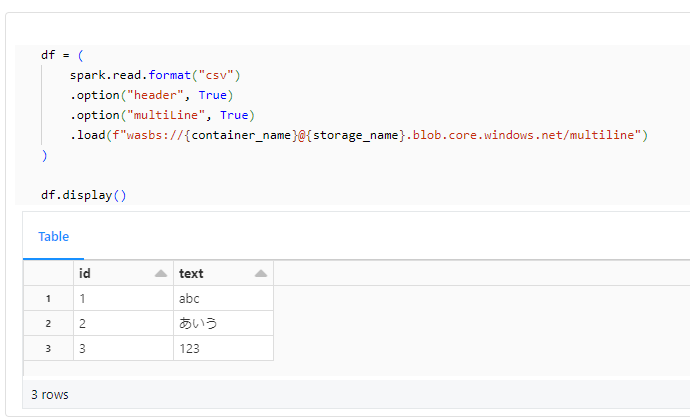Click id cell in abc row

(123, 298)
